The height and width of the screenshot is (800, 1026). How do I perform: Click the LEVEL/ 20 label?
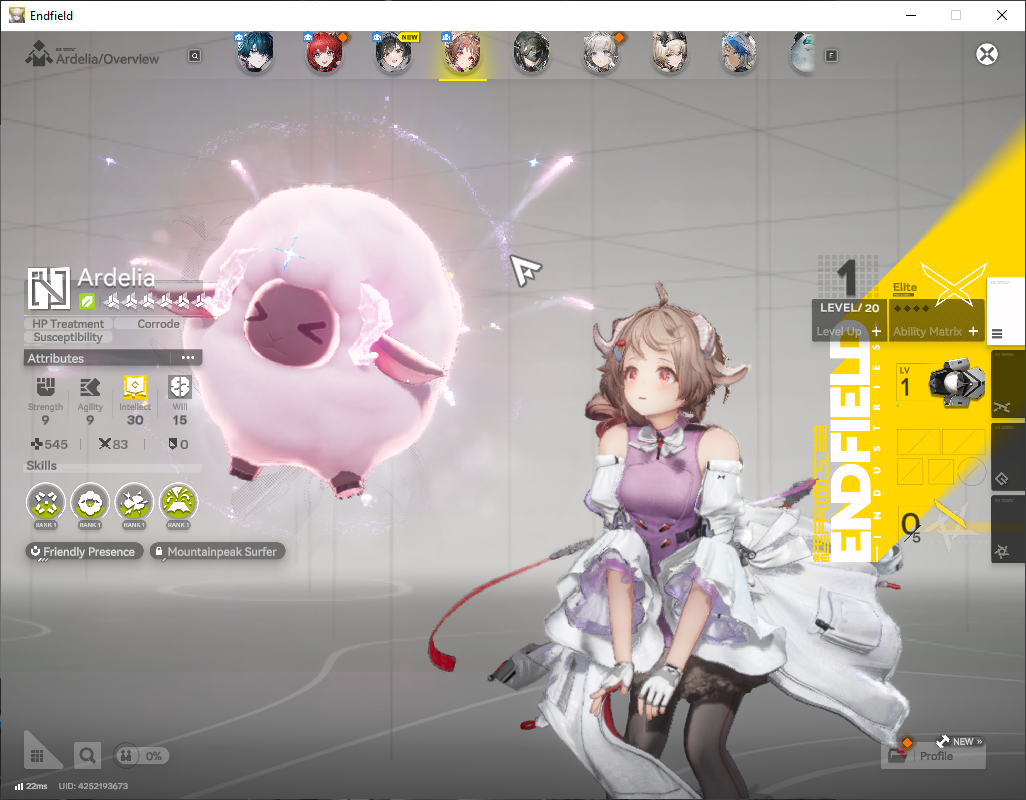[x=849, y=307]
